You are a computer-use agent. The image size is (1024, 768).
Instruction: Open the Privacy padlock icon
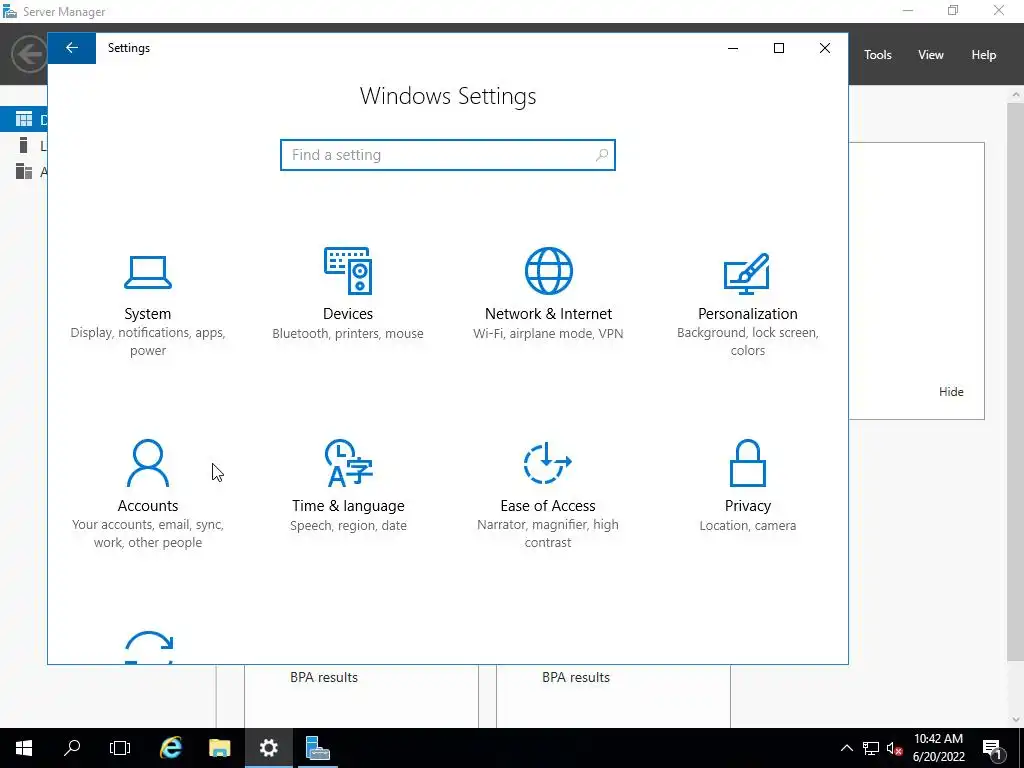(x=748, y=463)
